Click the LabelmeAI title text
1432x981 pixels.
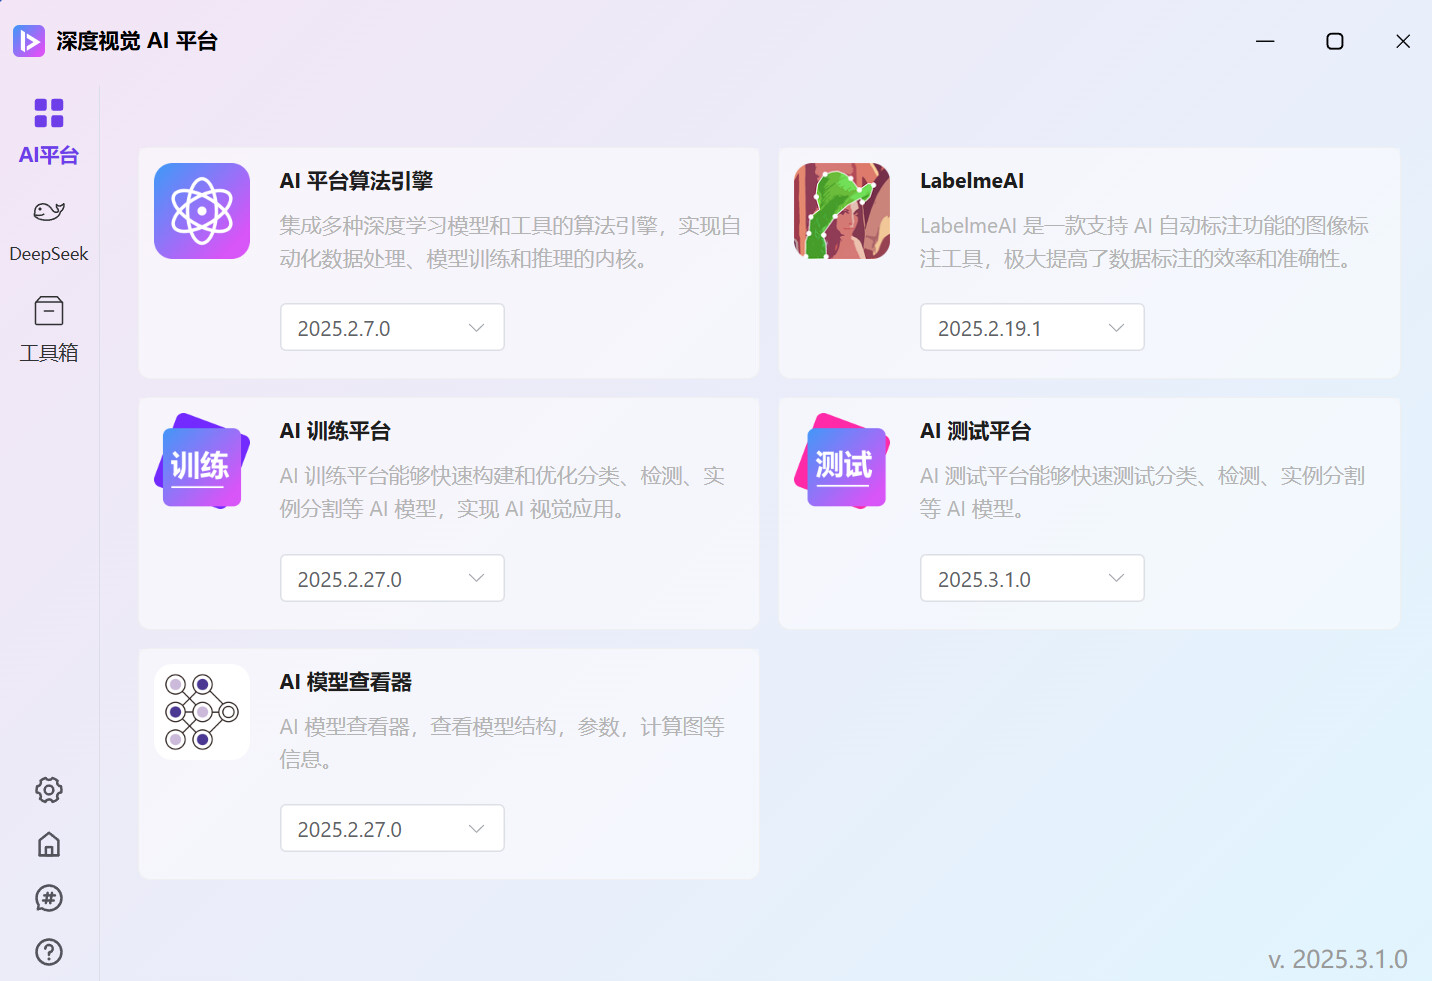[972, 181]
